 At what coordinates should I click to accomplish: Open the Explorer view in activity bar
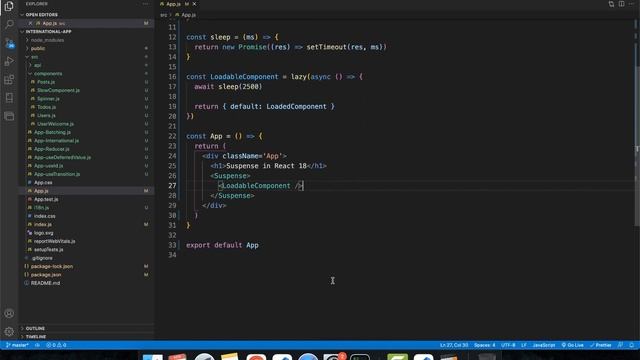click(9, 6)
